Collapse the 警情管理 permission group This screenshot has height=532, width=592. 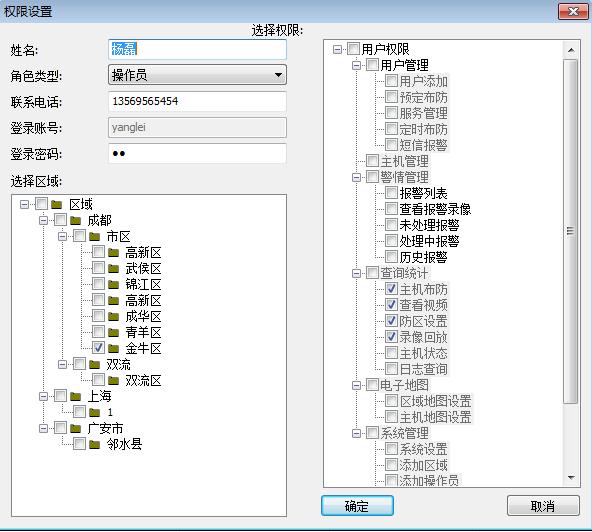click(356, 177)
